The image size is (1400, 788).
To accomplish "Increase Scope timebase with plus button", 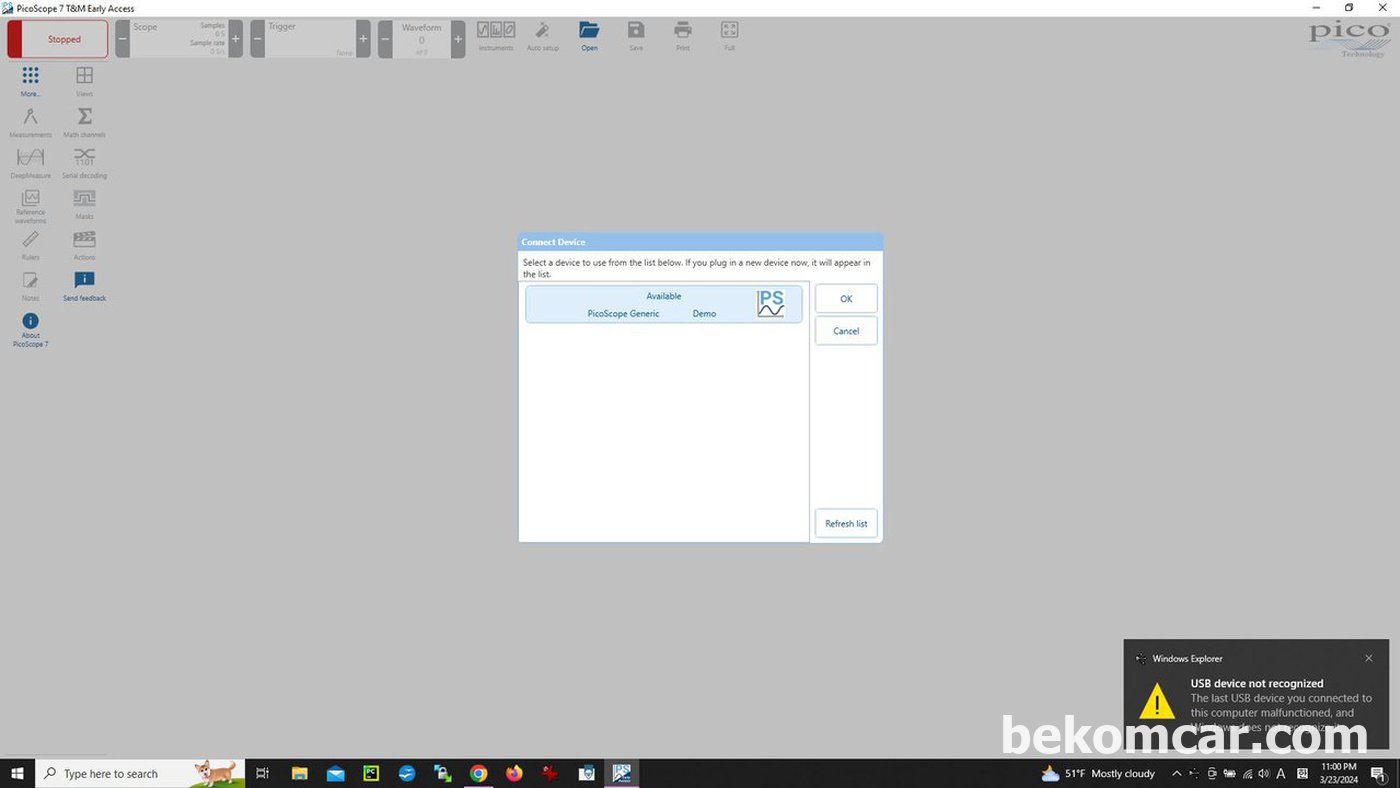I will (x=236, y=39).
